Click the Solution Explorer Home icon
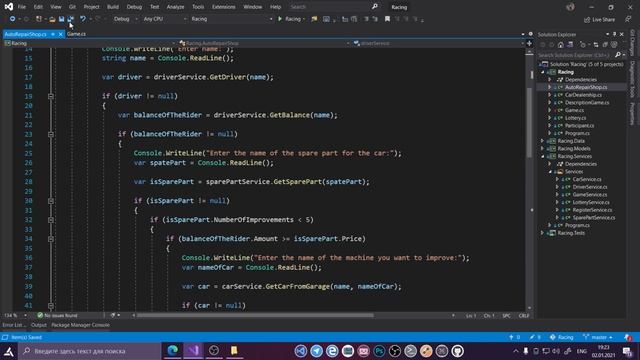The height and width of the screenshot is (360, 640). click(561, 45)
